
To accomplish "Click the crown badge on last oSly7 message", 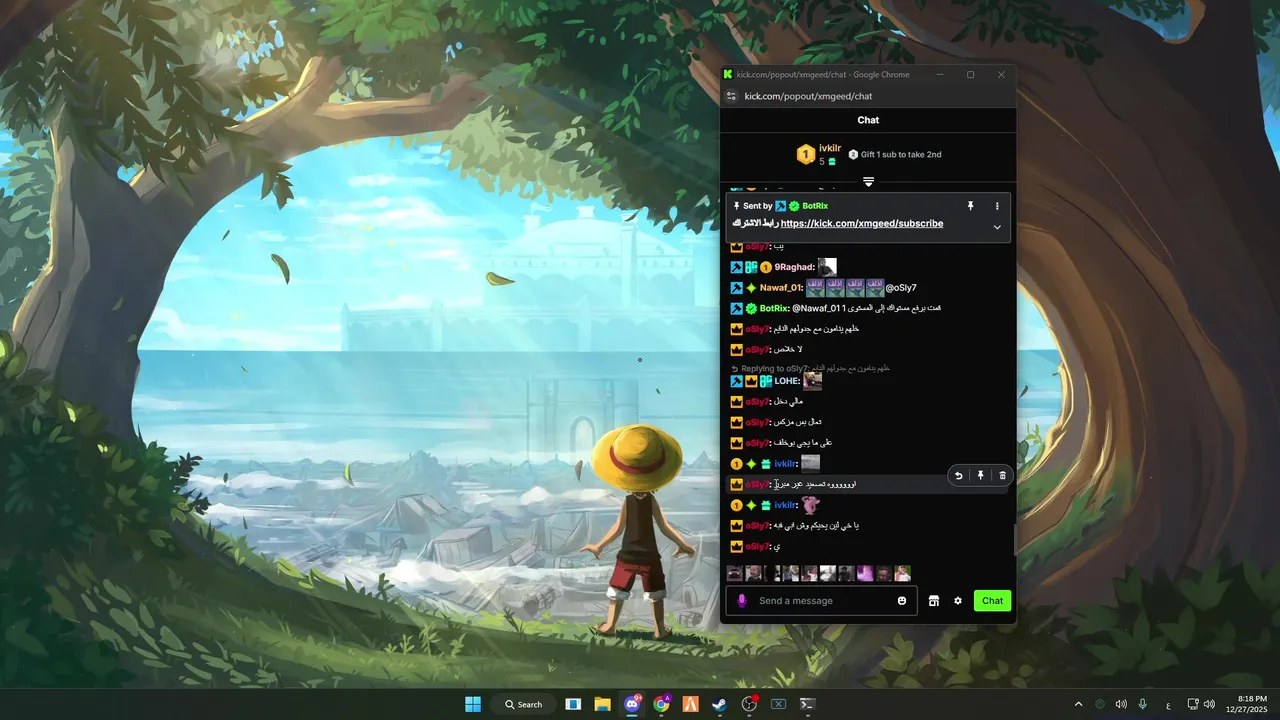I will coord(736,546).
